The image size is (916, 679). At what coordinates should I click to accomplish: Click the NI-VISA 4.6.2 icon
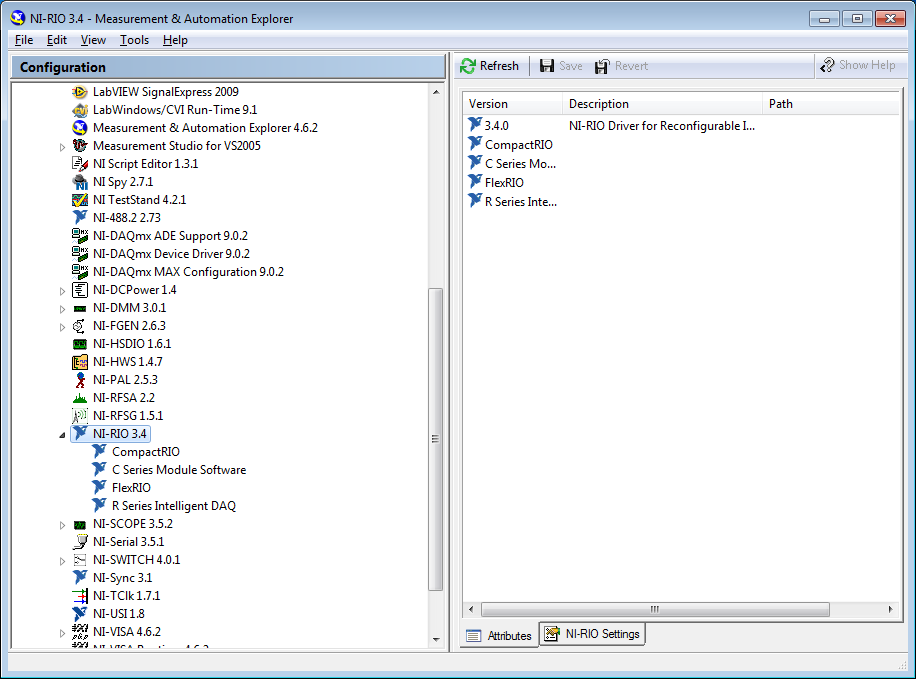pos(79,632)
